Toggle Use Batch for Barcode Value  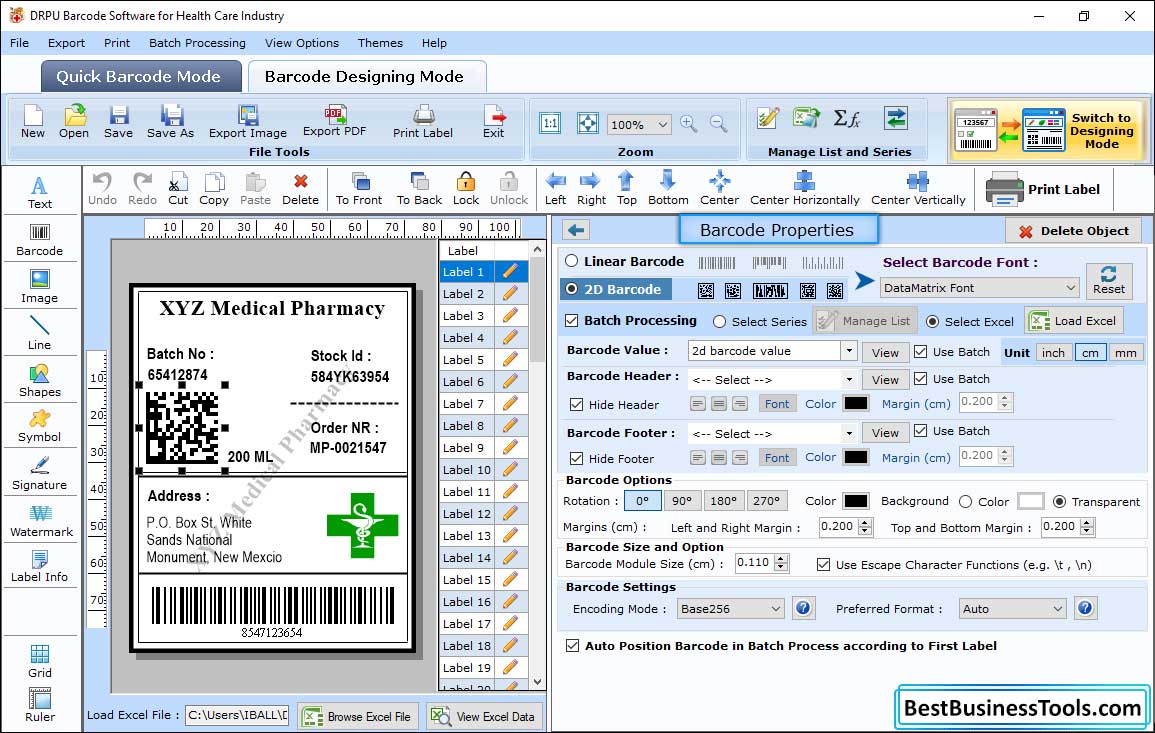click(921, 351)
